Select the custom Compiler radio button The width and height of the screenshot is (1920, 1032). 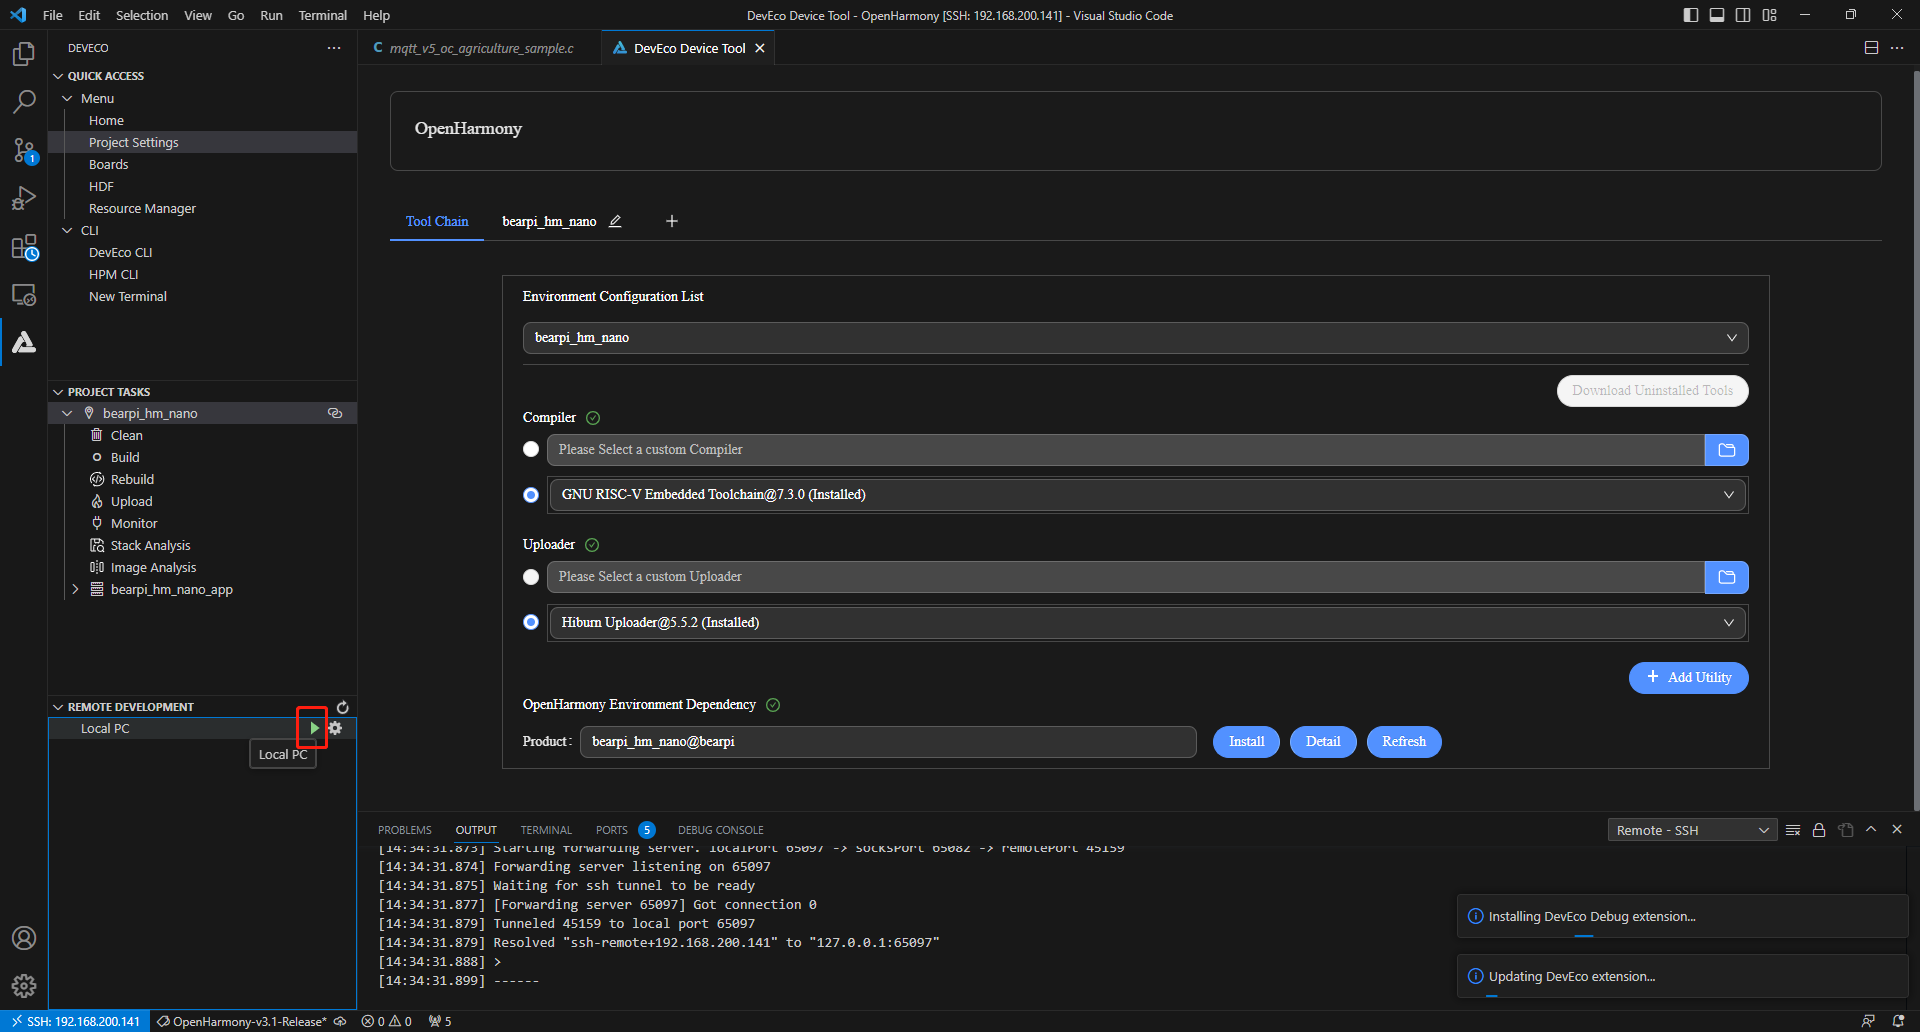pyautogui.click(x=531, y=450)
